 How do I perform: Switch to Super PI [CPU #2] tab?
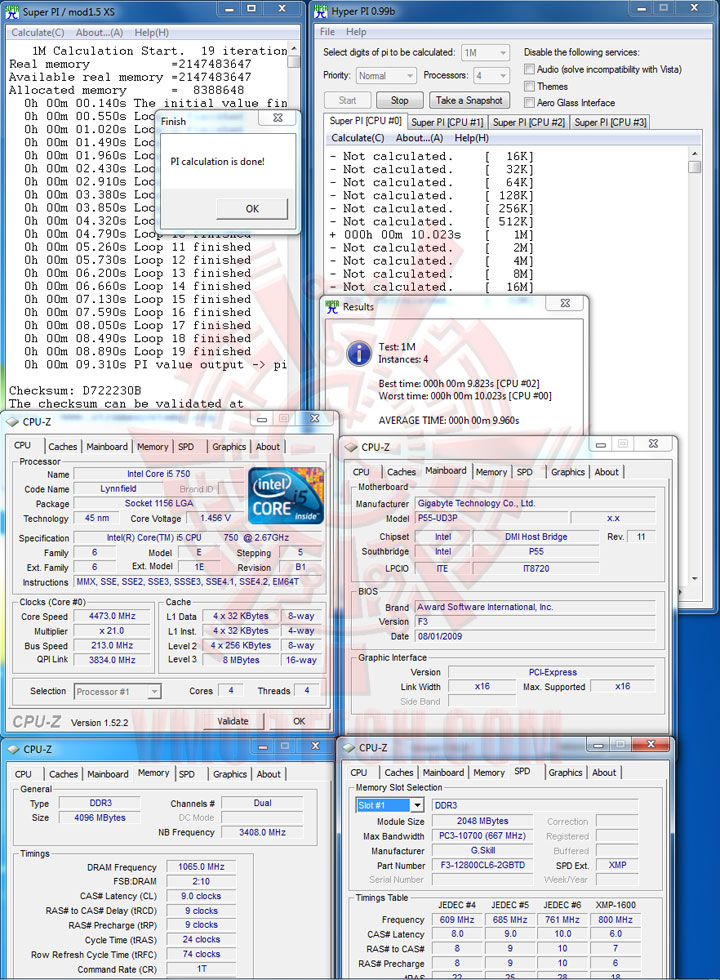529,122
